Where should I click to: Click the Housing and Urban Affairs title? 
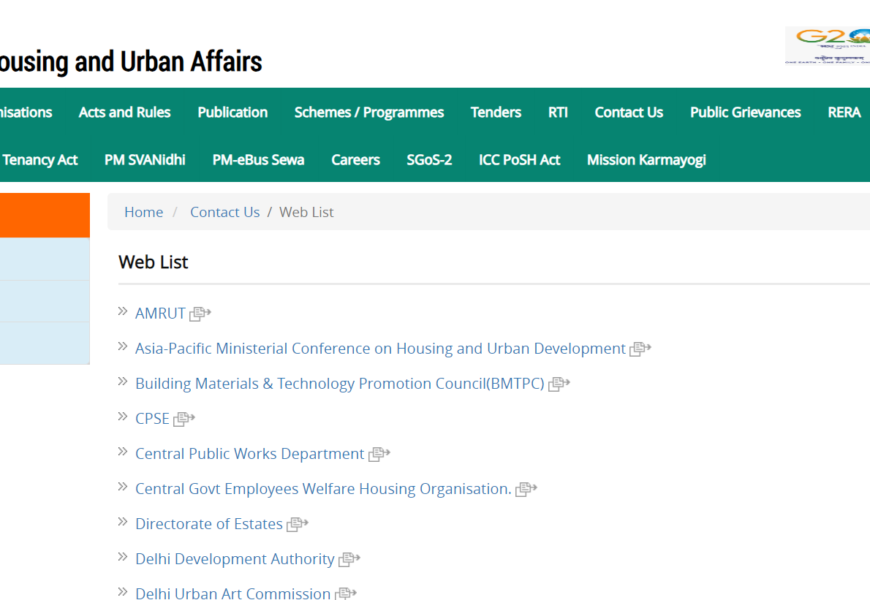pyautogui.click(x=131, y=61)
